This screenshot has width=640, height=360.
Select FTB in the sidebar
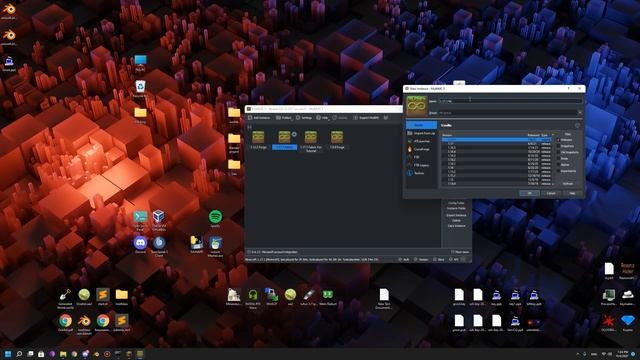(x=421, y=157)
